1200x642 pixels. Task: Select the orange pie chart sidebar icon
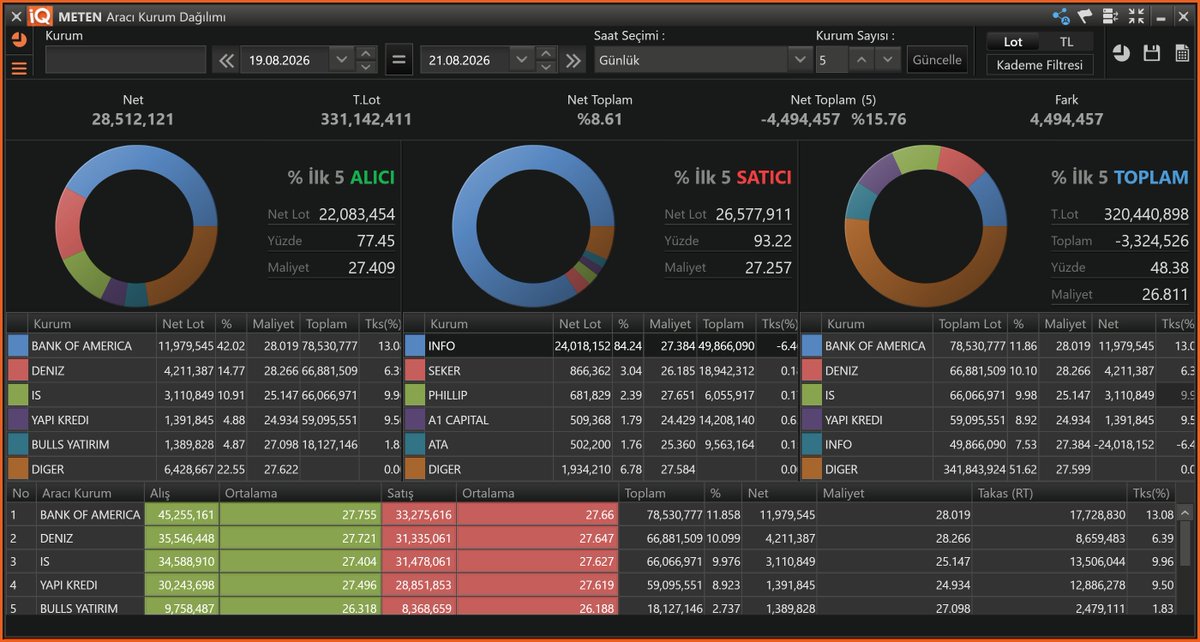tap(19, 40)
